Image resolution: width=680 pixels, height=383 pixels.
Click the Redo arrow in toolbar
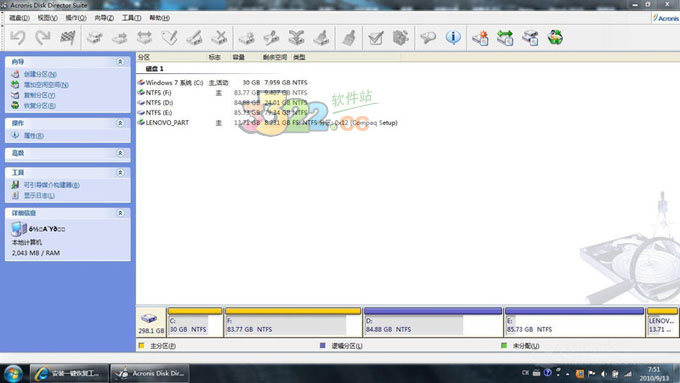point(42,38)
